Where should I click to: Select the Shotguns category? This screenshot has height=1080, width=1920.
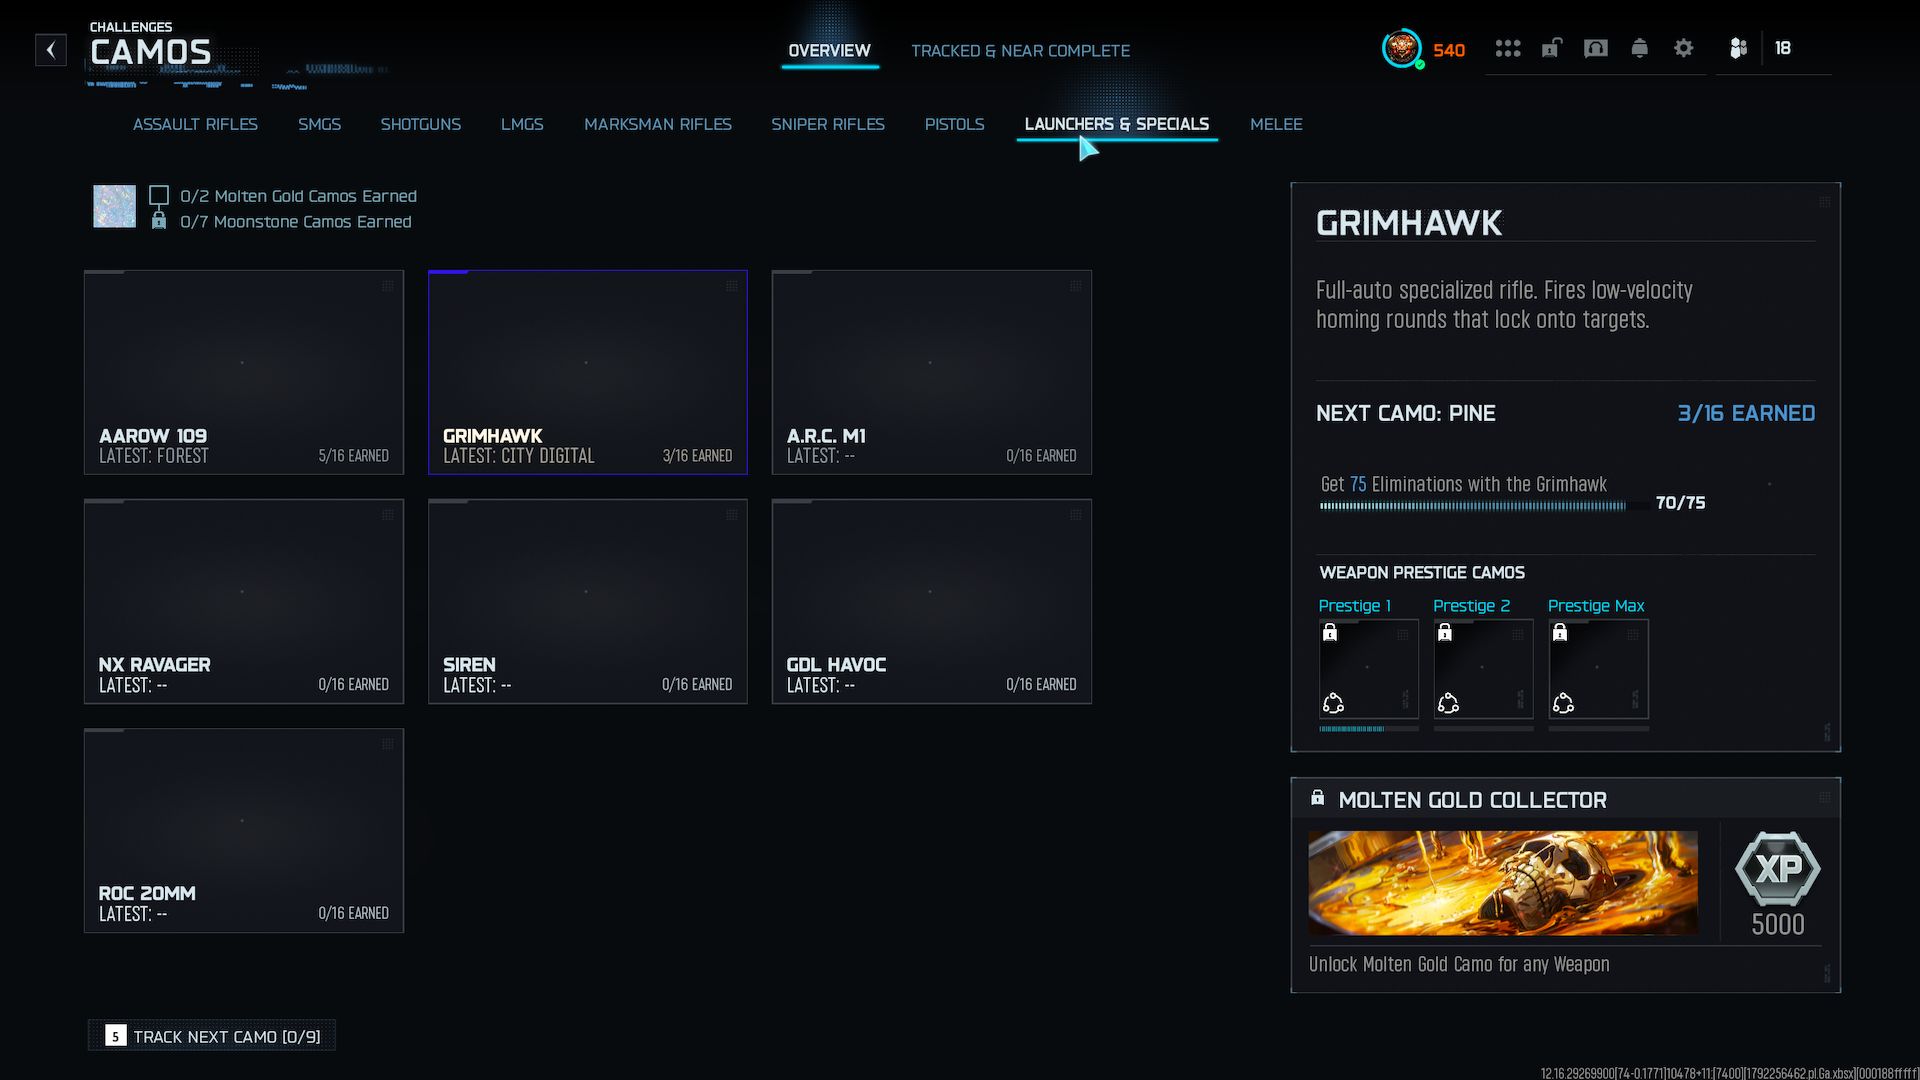pyautogui.click(x=420, y=124)
